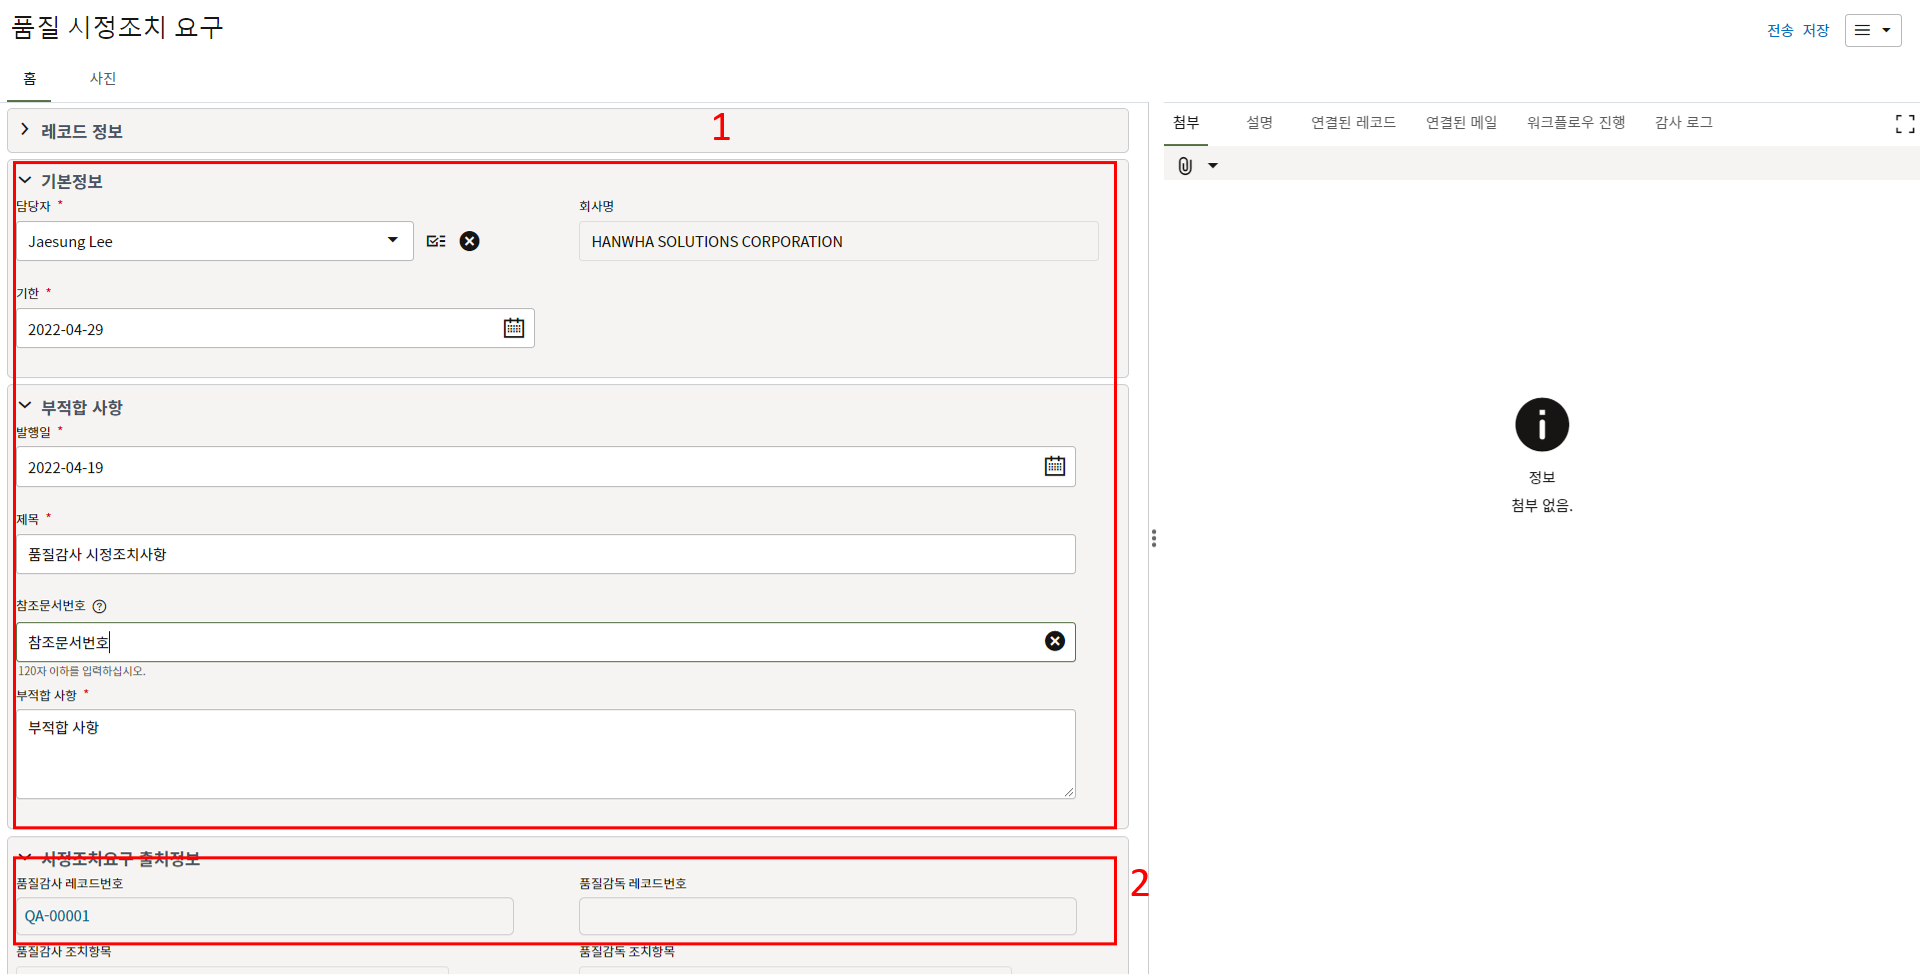The width and height of the screenshot is (1920, 980).
Task: Clear the 참조문서번호 input with X icon
Action: tap(1055, 641)
